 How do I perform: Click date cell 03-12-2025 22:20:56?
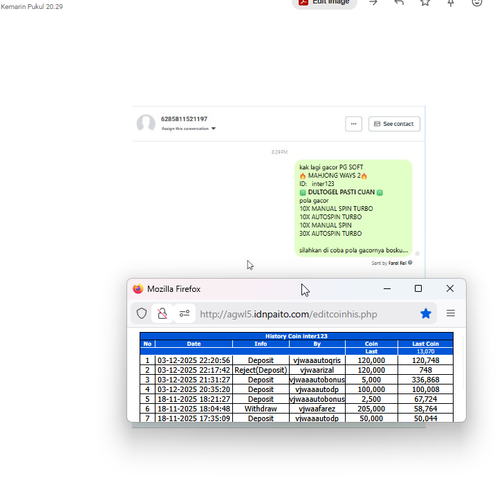[x=194, y=360]
